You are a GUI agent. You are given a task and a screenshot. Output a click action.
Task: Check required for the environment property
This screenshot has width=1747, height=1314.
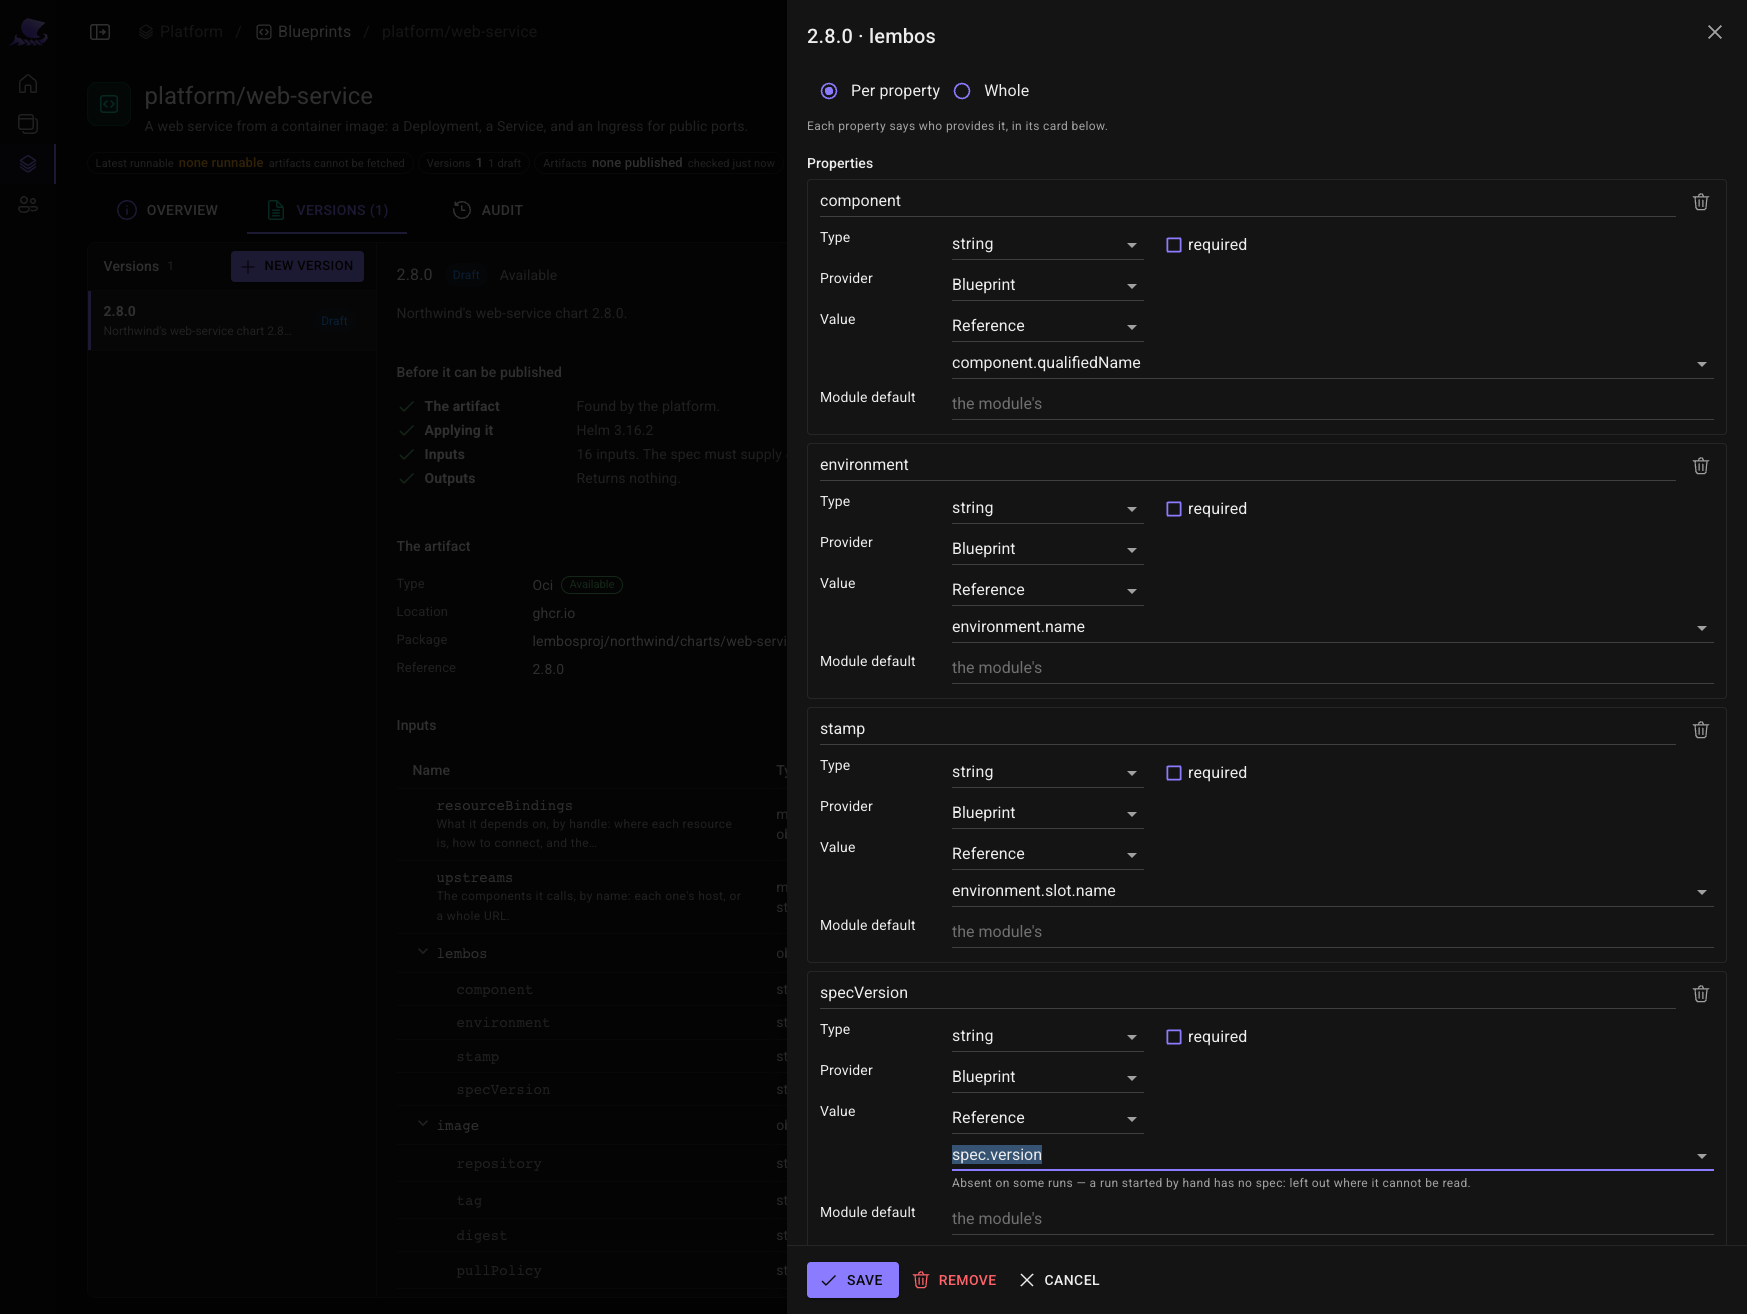click(1174, 509)
